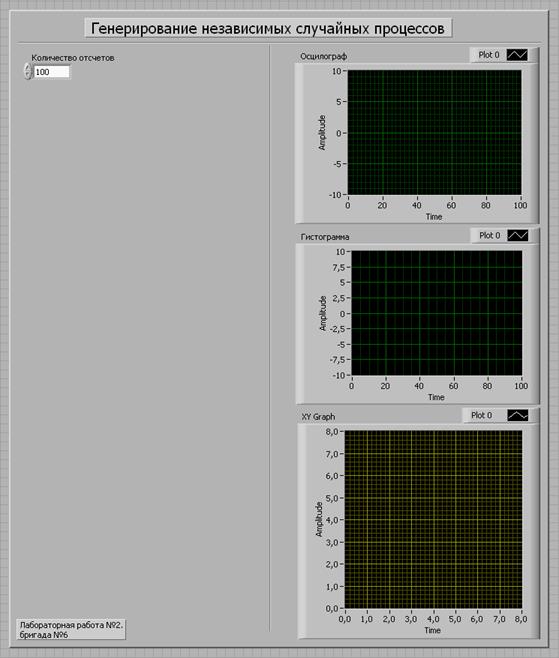This screenshot has height=658, width=559.
Task: Click Осцилограф Plot 0 line style icon
Action: [517, 55]
